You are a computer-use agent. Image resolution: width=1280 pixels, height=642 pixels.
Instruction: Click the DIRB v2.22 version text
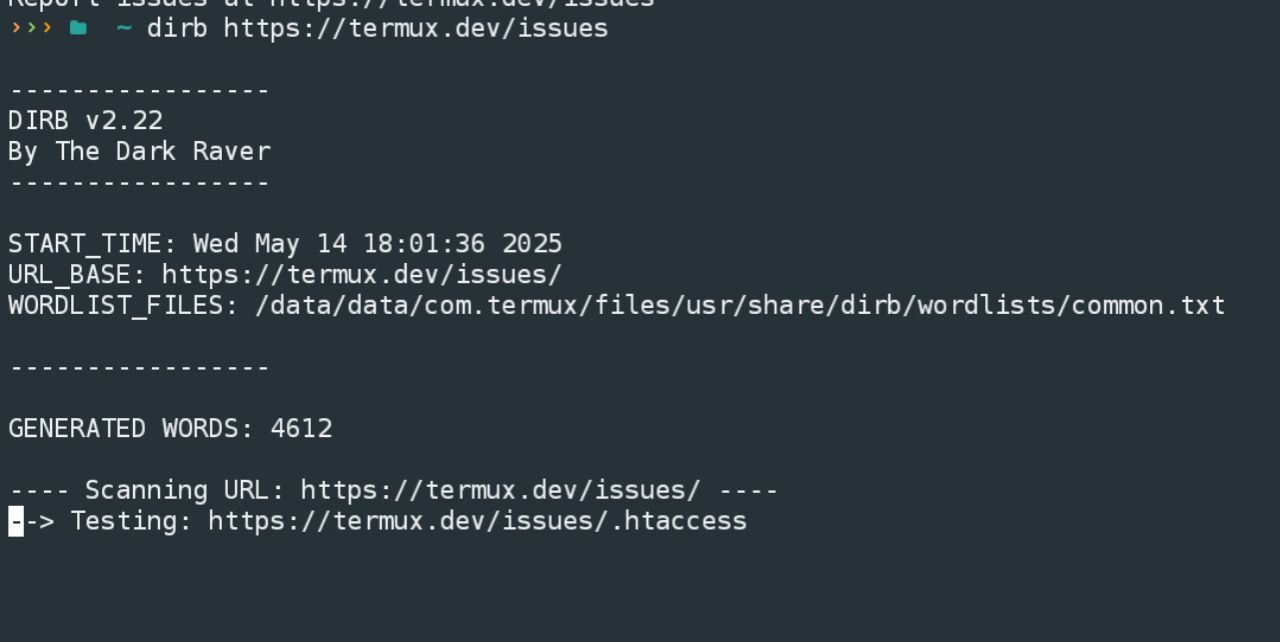tap(86, 121)
